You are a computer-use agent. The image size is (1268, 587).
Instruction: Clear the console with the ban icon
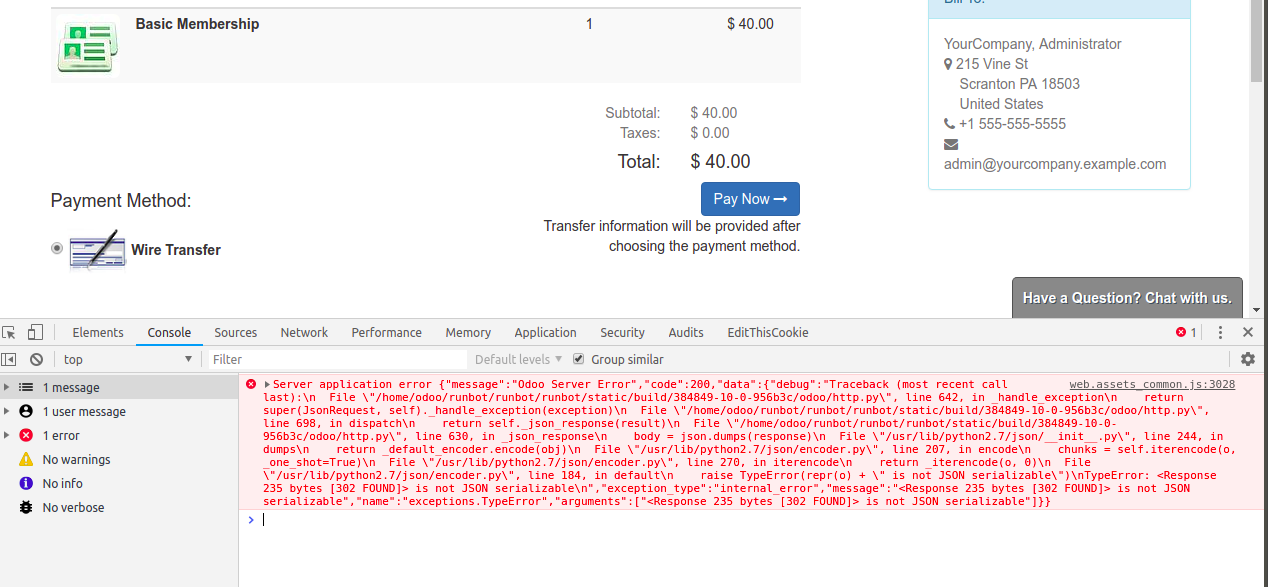[x=36, y=359]
